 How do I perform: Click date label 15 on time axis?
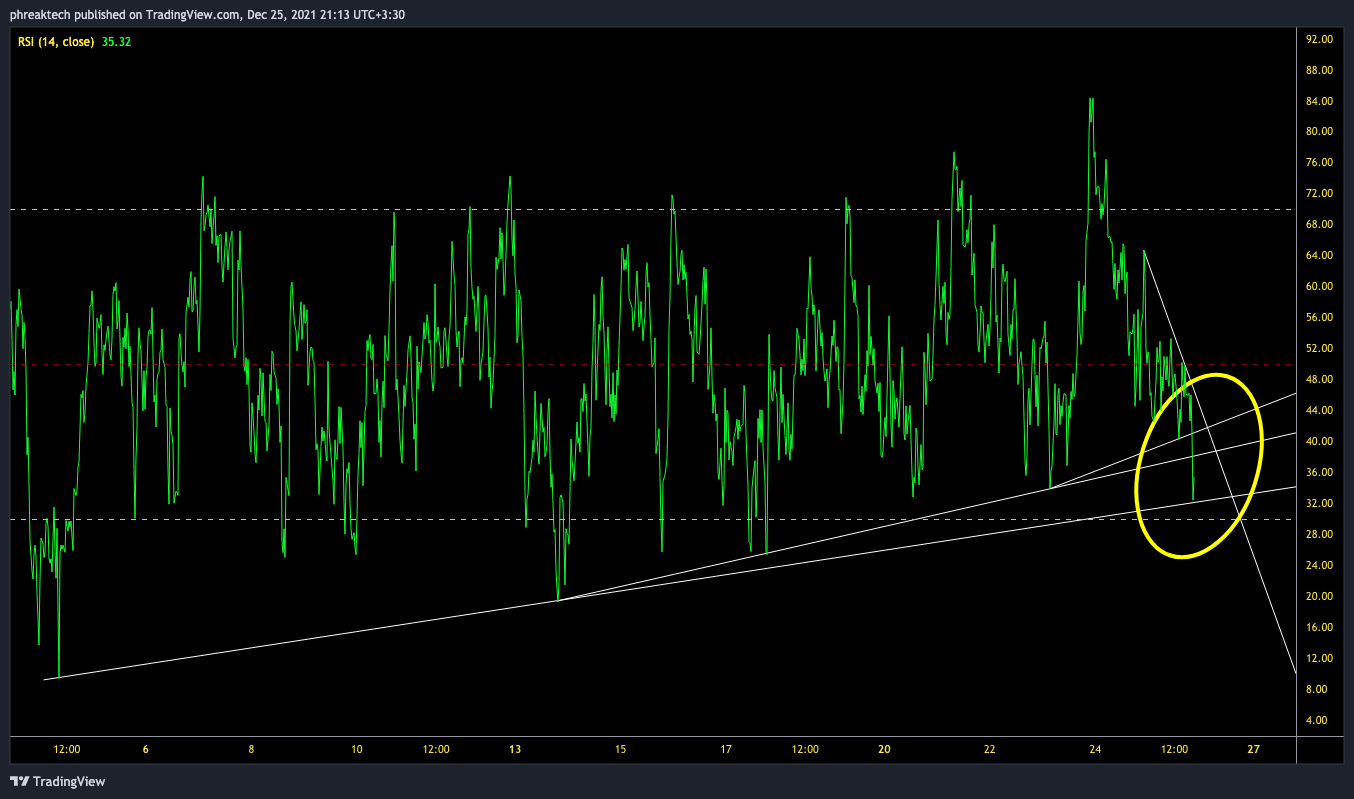[621, 749]
